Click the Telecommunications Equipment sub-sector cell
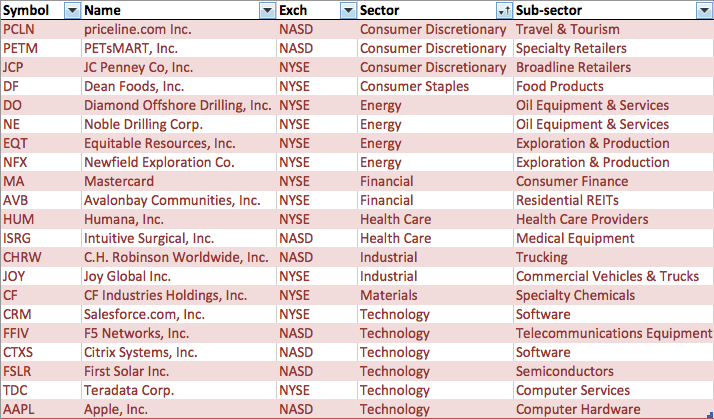The height and width of the screenshot is (419, 714). pos(613,333)
